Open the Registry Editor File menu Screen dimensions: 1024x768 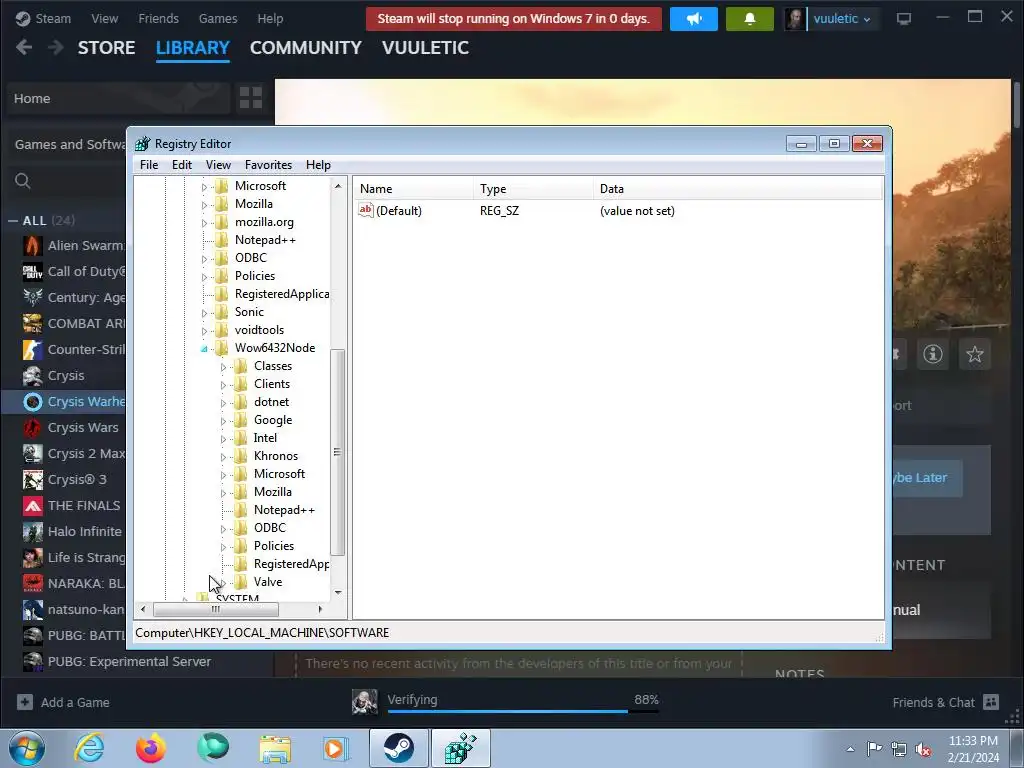tap(149, 165)
